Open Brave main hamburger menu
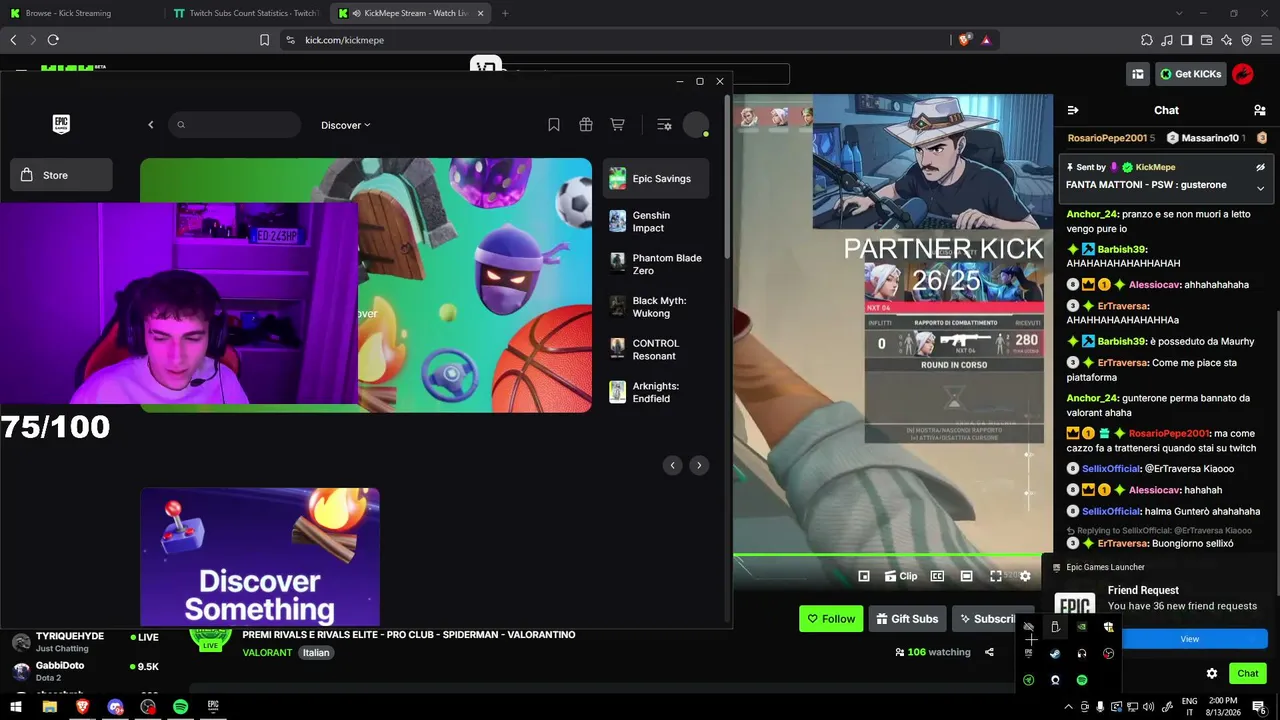 click(1266, 40)
